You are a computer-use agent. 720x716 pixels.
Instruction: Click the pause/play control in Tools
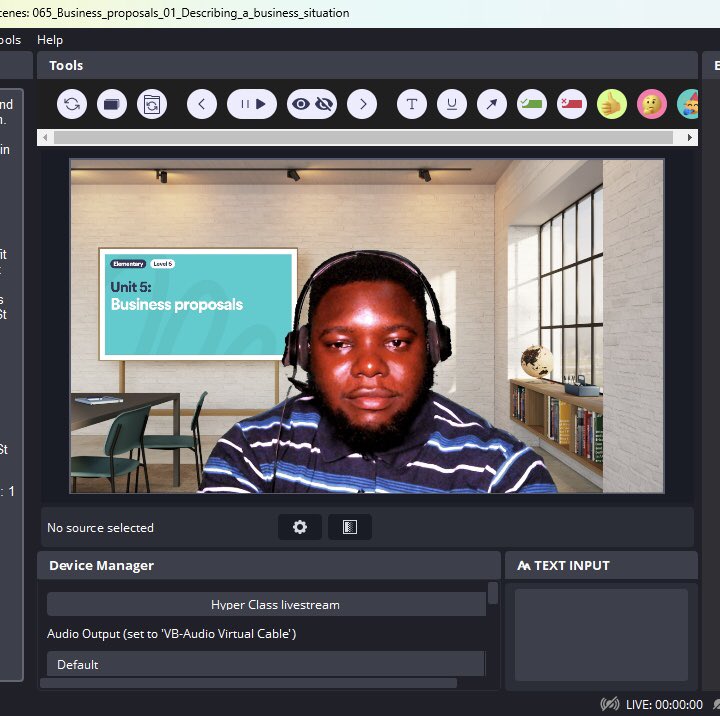(x=252, y=104)
